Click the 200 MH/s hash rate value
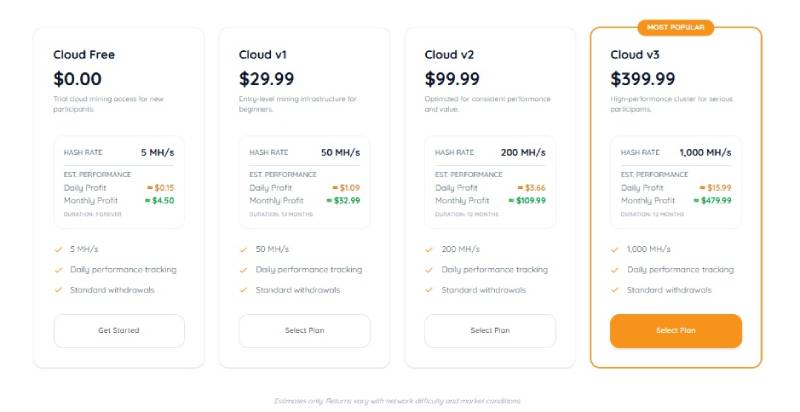This screenshot has width=800, height=412. point(523,152)
